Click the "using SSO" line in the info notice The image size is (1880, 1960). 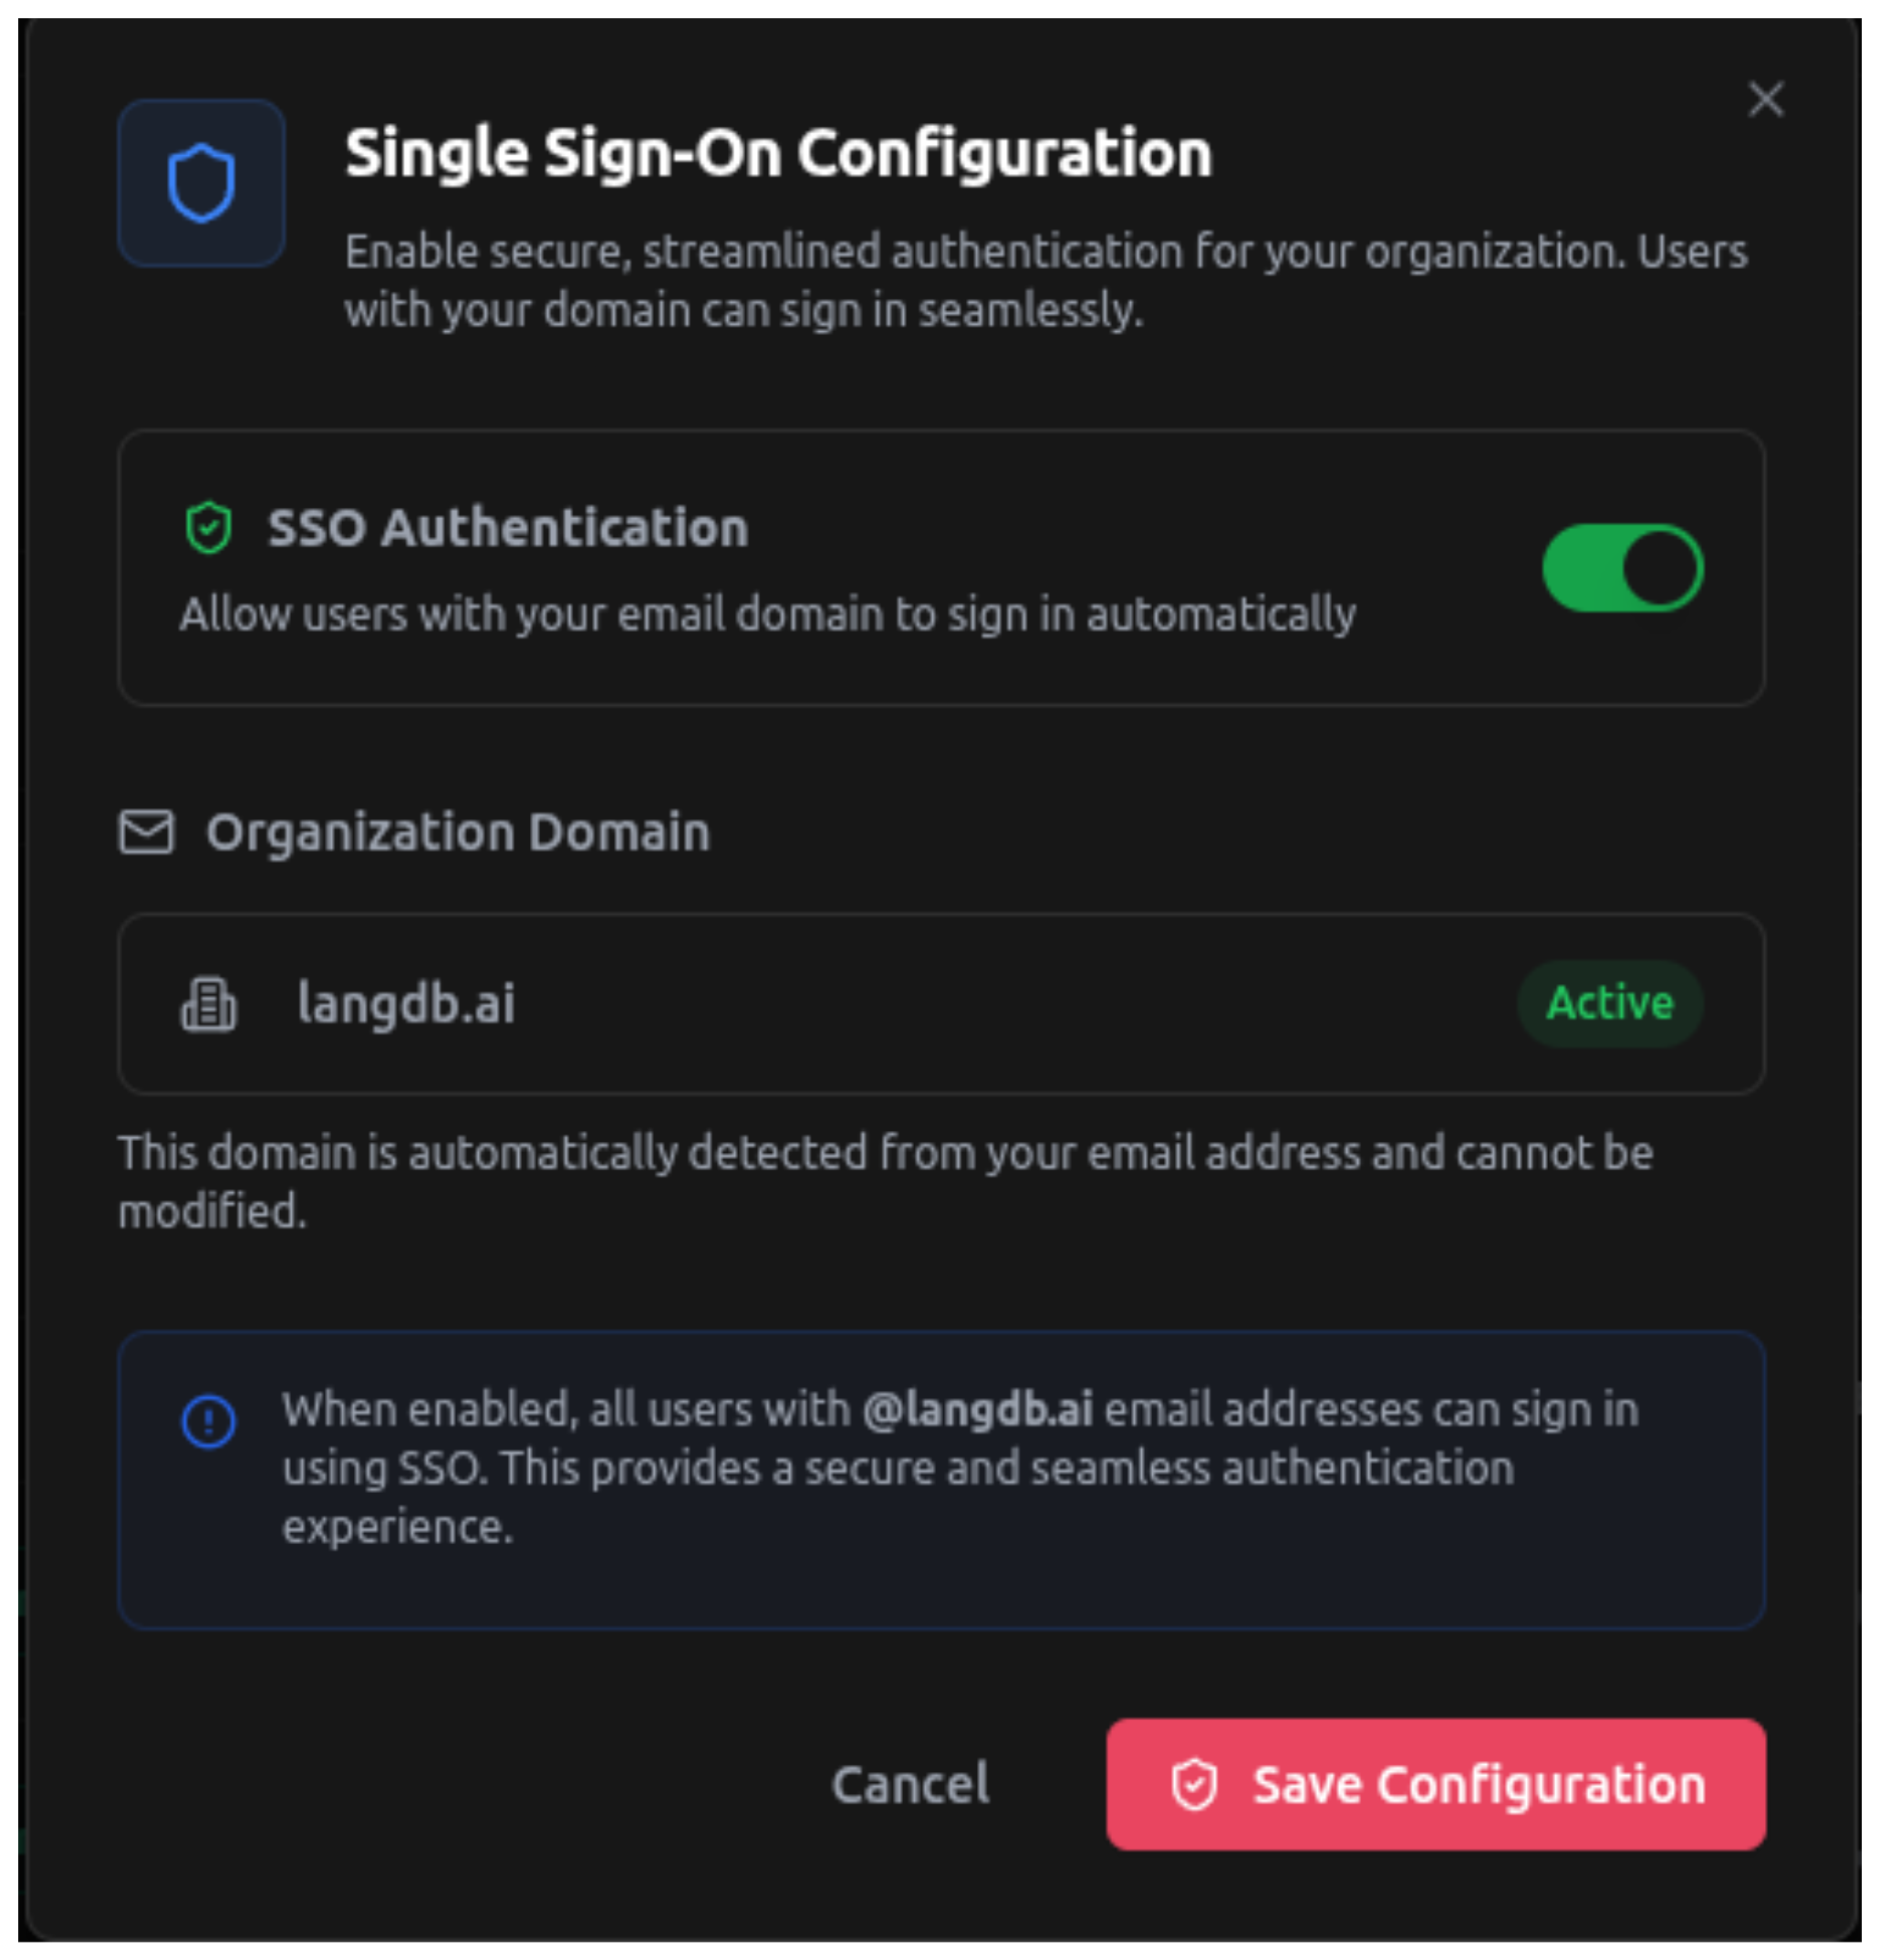click(x=897, y=1469)
